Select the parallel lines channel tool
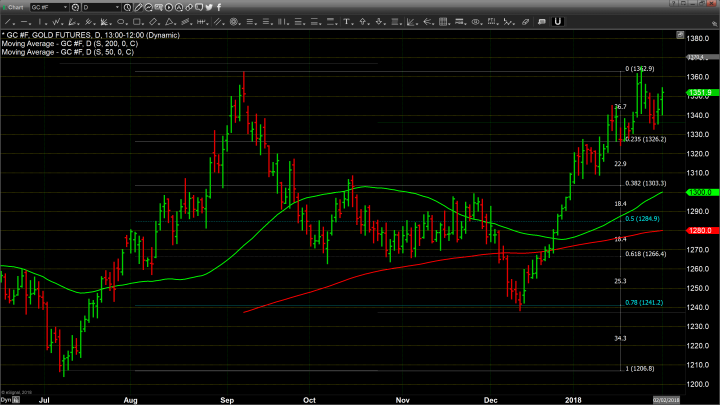This screenshot has width=720, height=405. tap(218, 22)
